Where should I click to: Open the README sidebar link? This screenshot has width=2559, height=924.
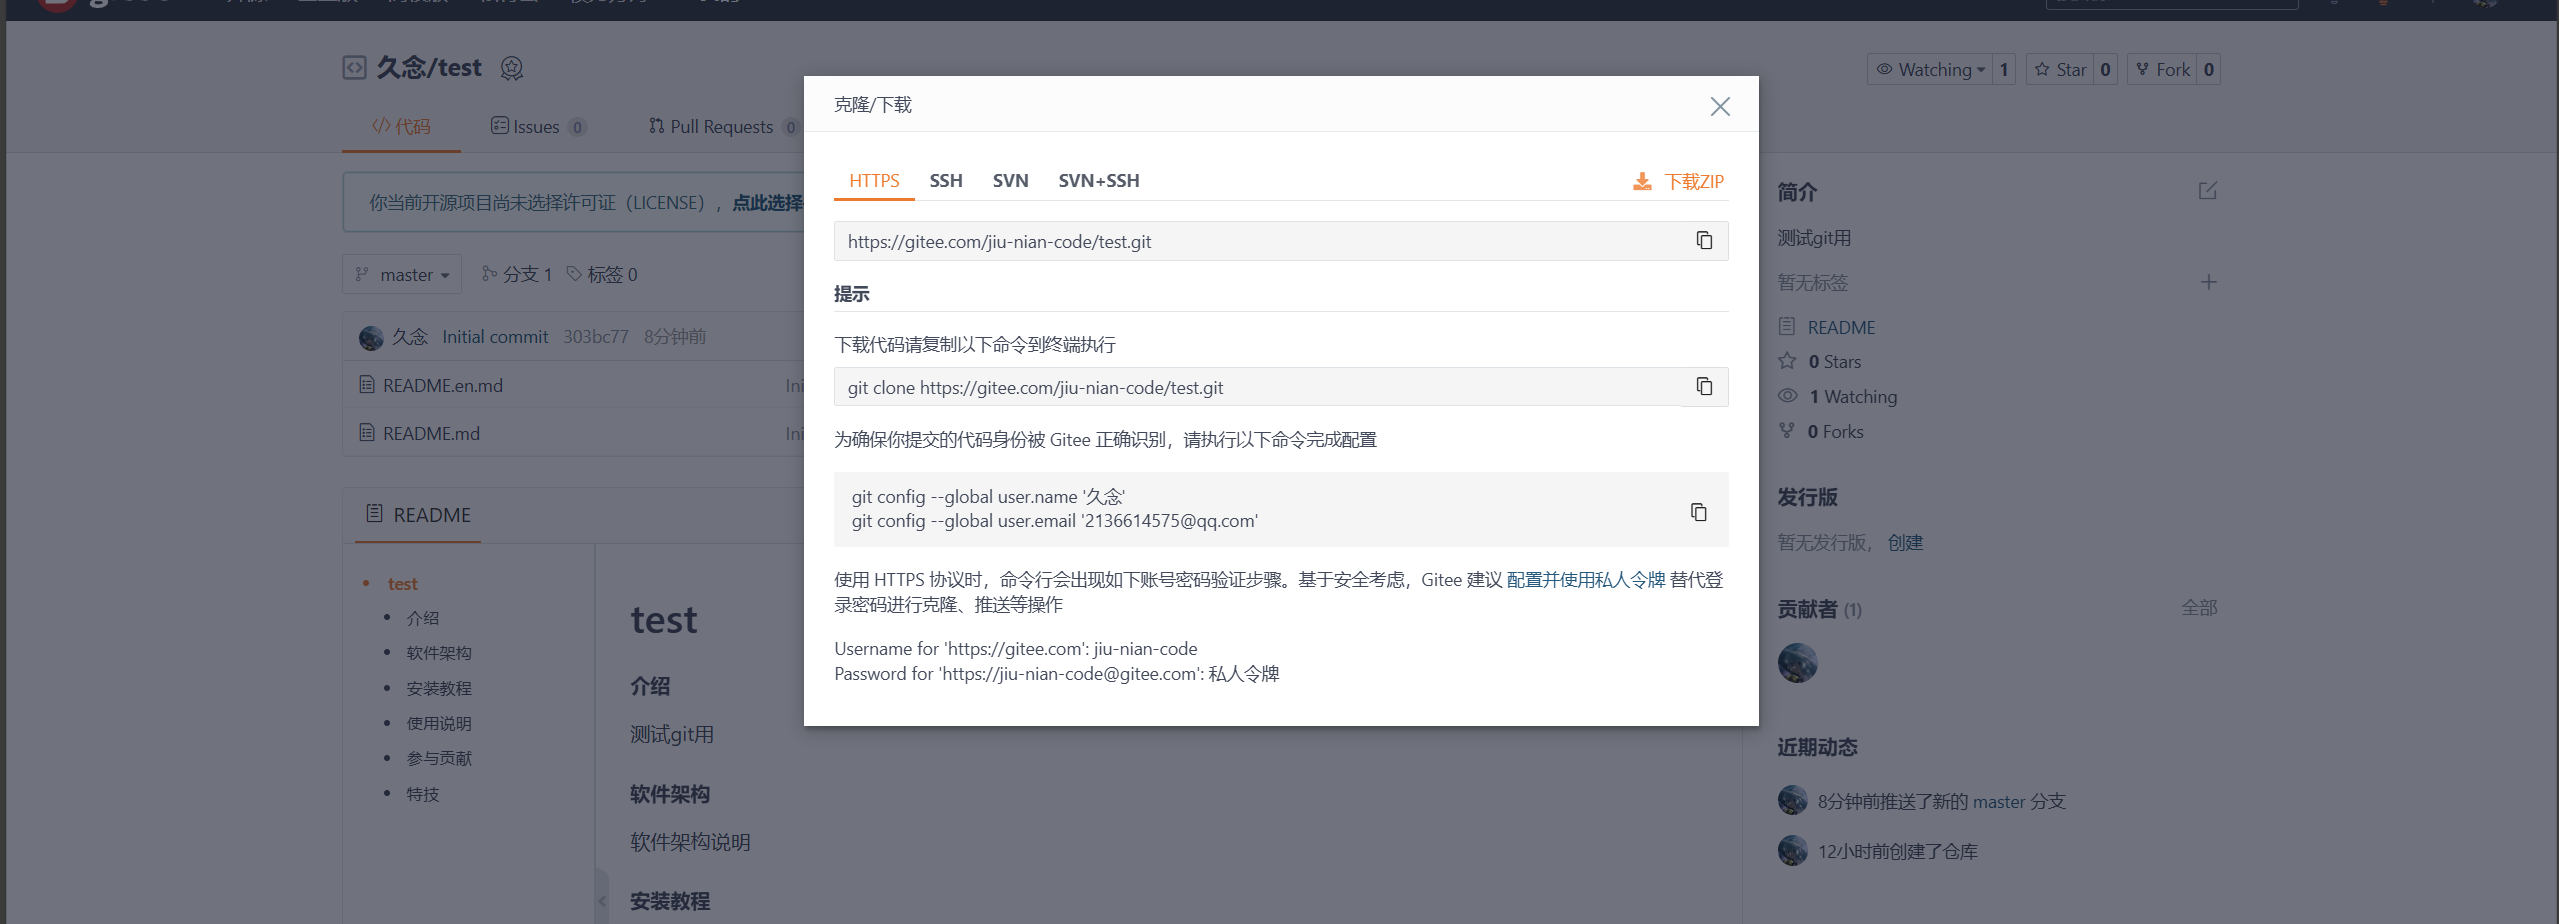(1841, 327)
